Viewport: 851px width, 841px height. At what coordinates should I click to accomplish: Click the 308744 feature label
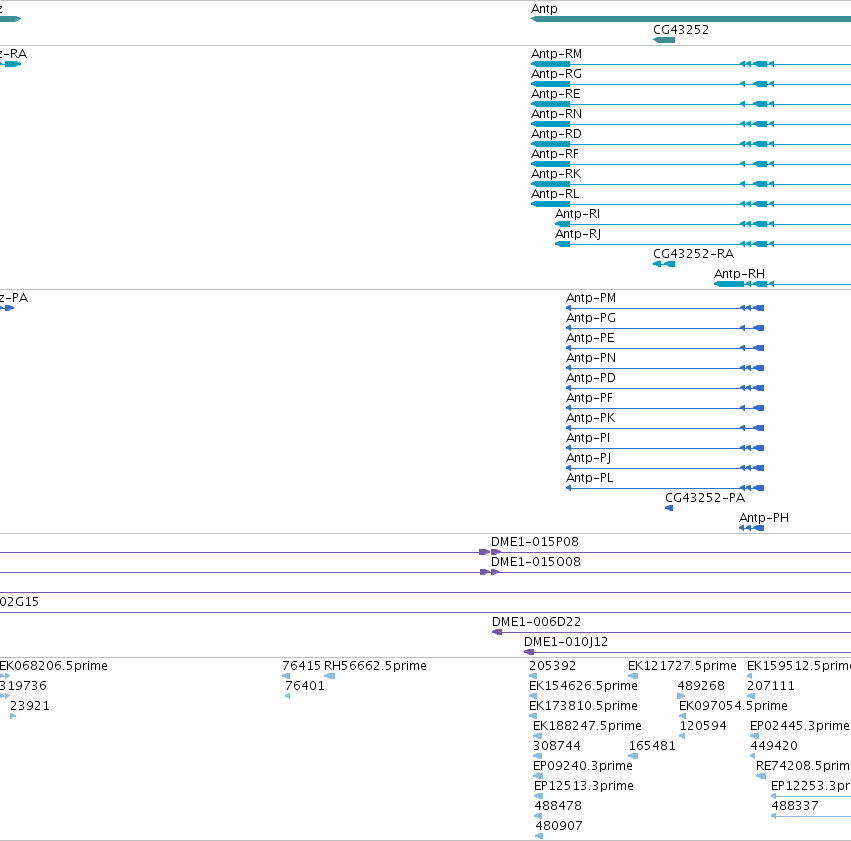tap(557, 746)
